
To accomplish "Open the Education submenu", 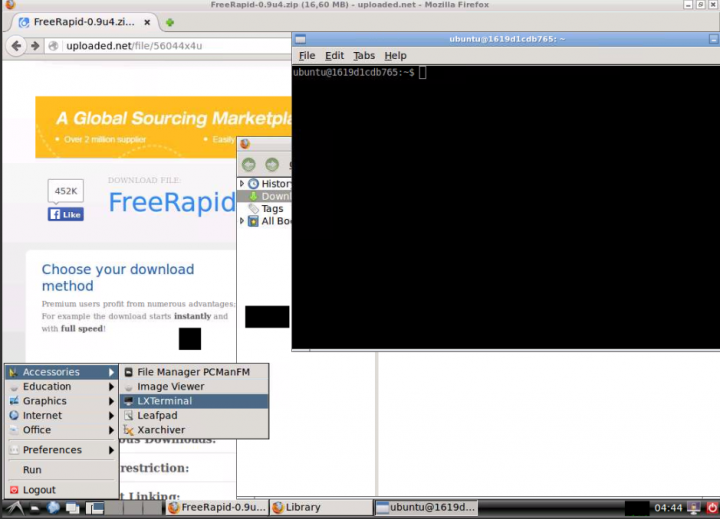I will (x=62, y=387).
